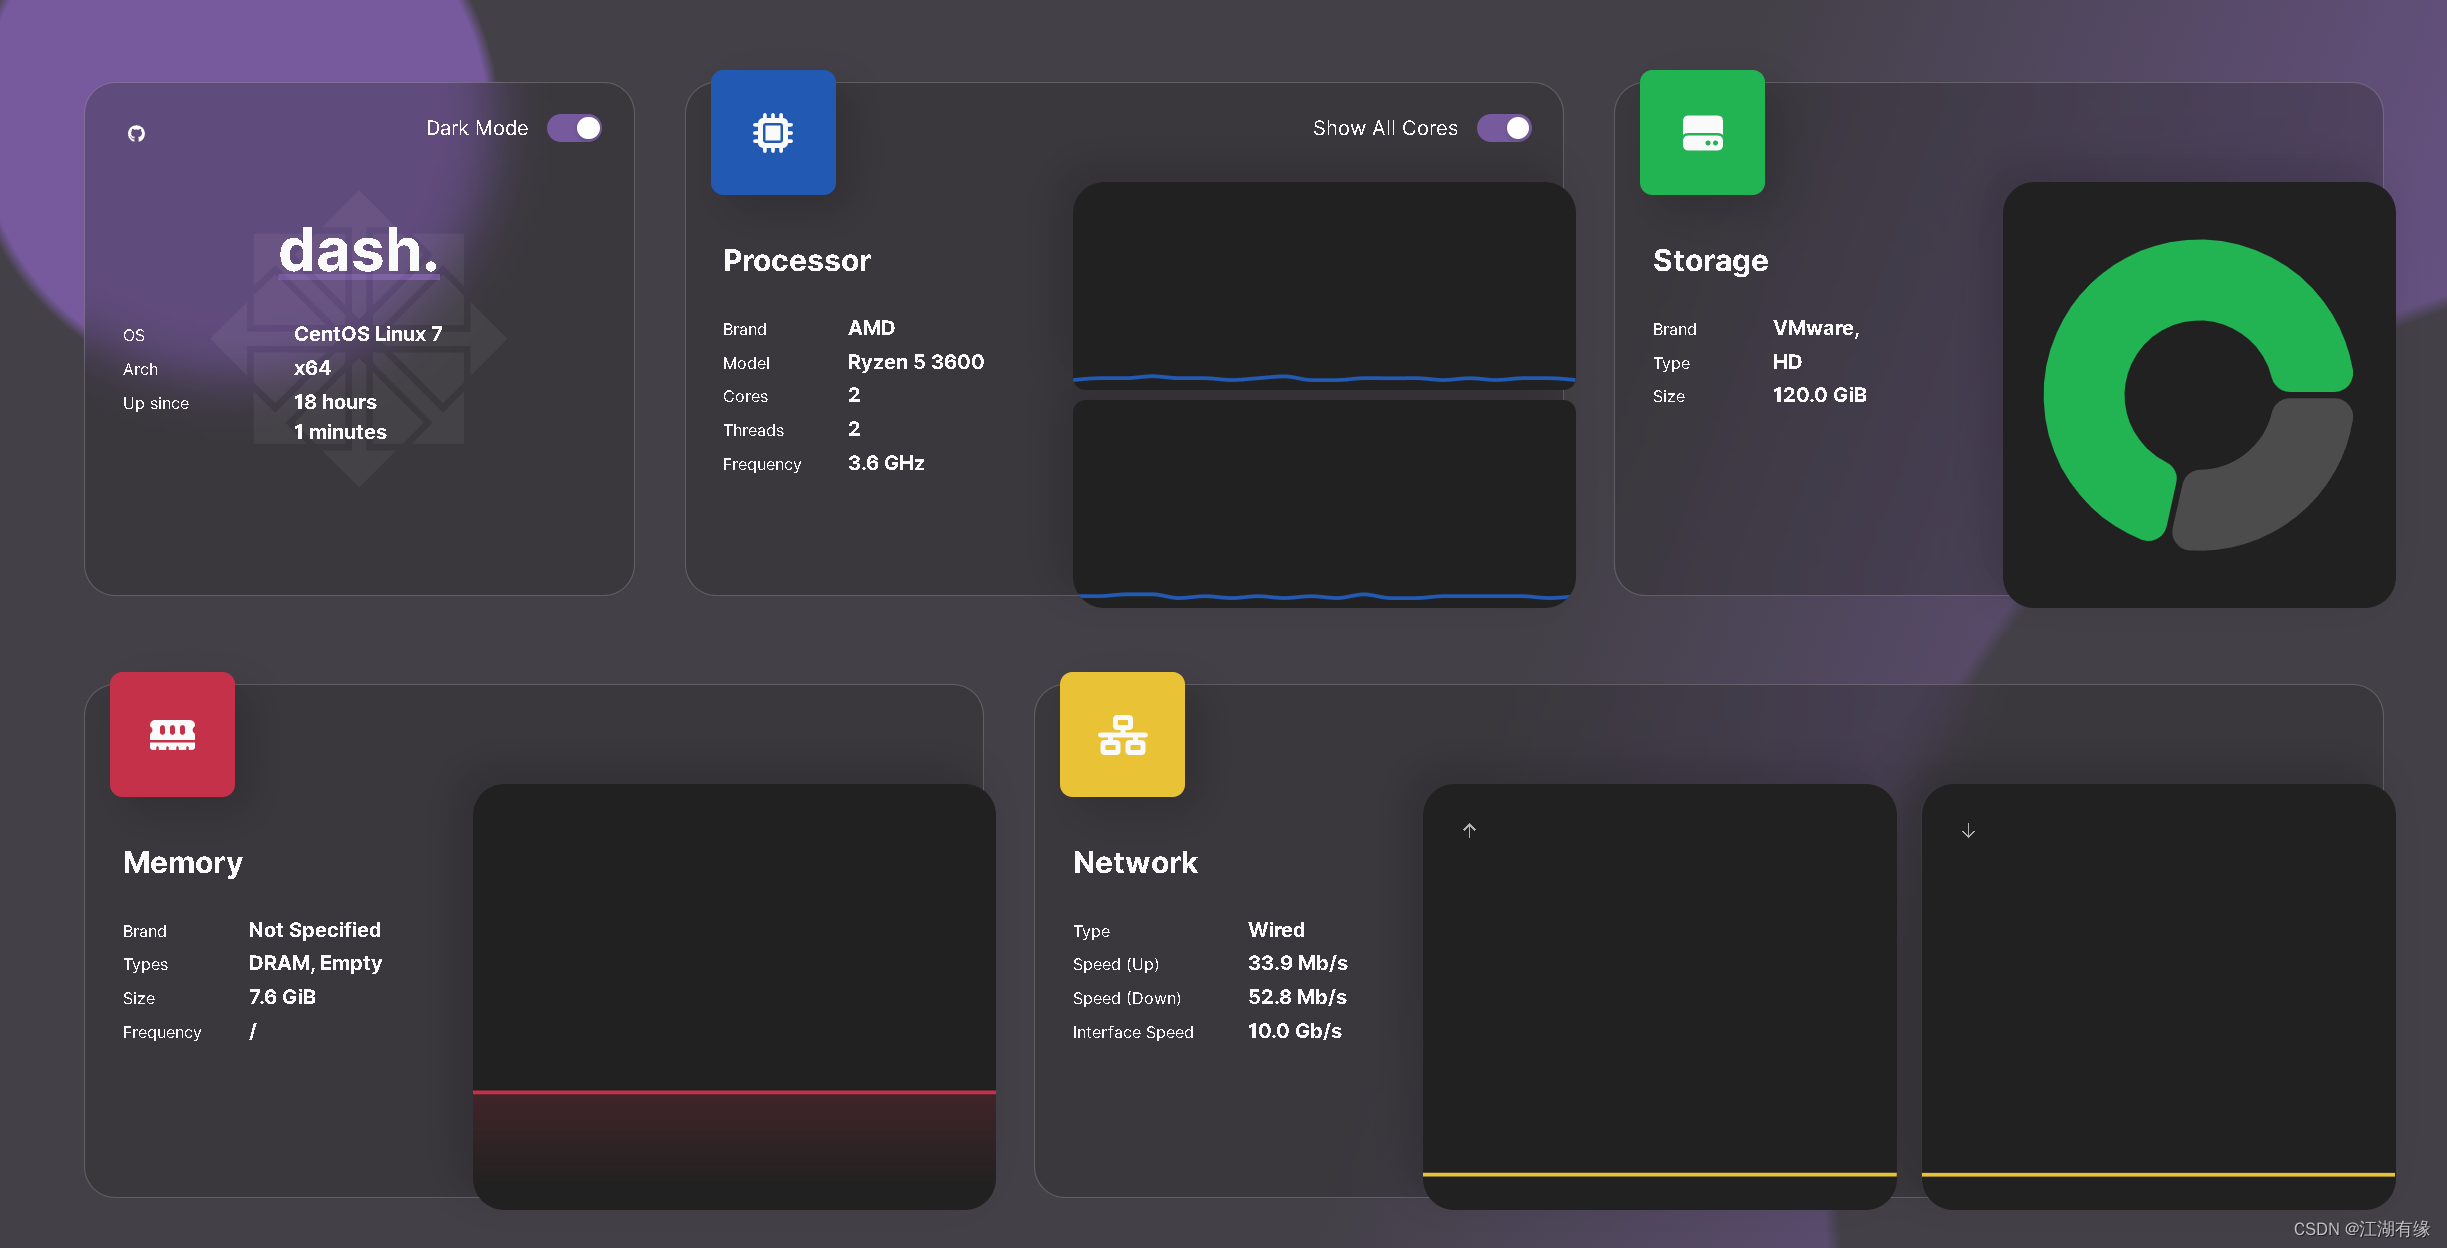Click the blue Processor chip icon

773,131
